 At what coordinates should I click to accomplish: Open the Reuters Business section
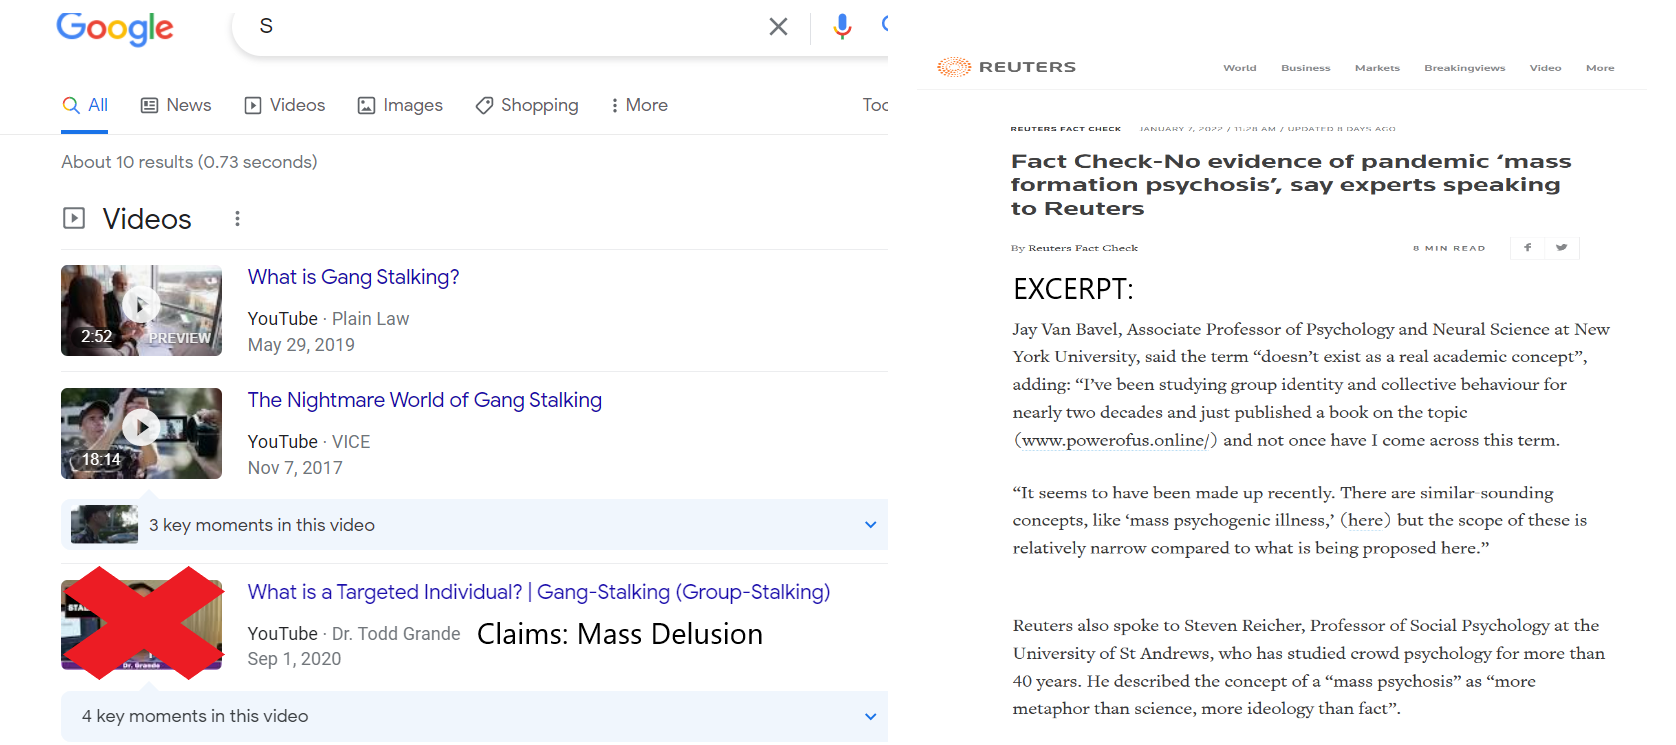point(1305,68)
